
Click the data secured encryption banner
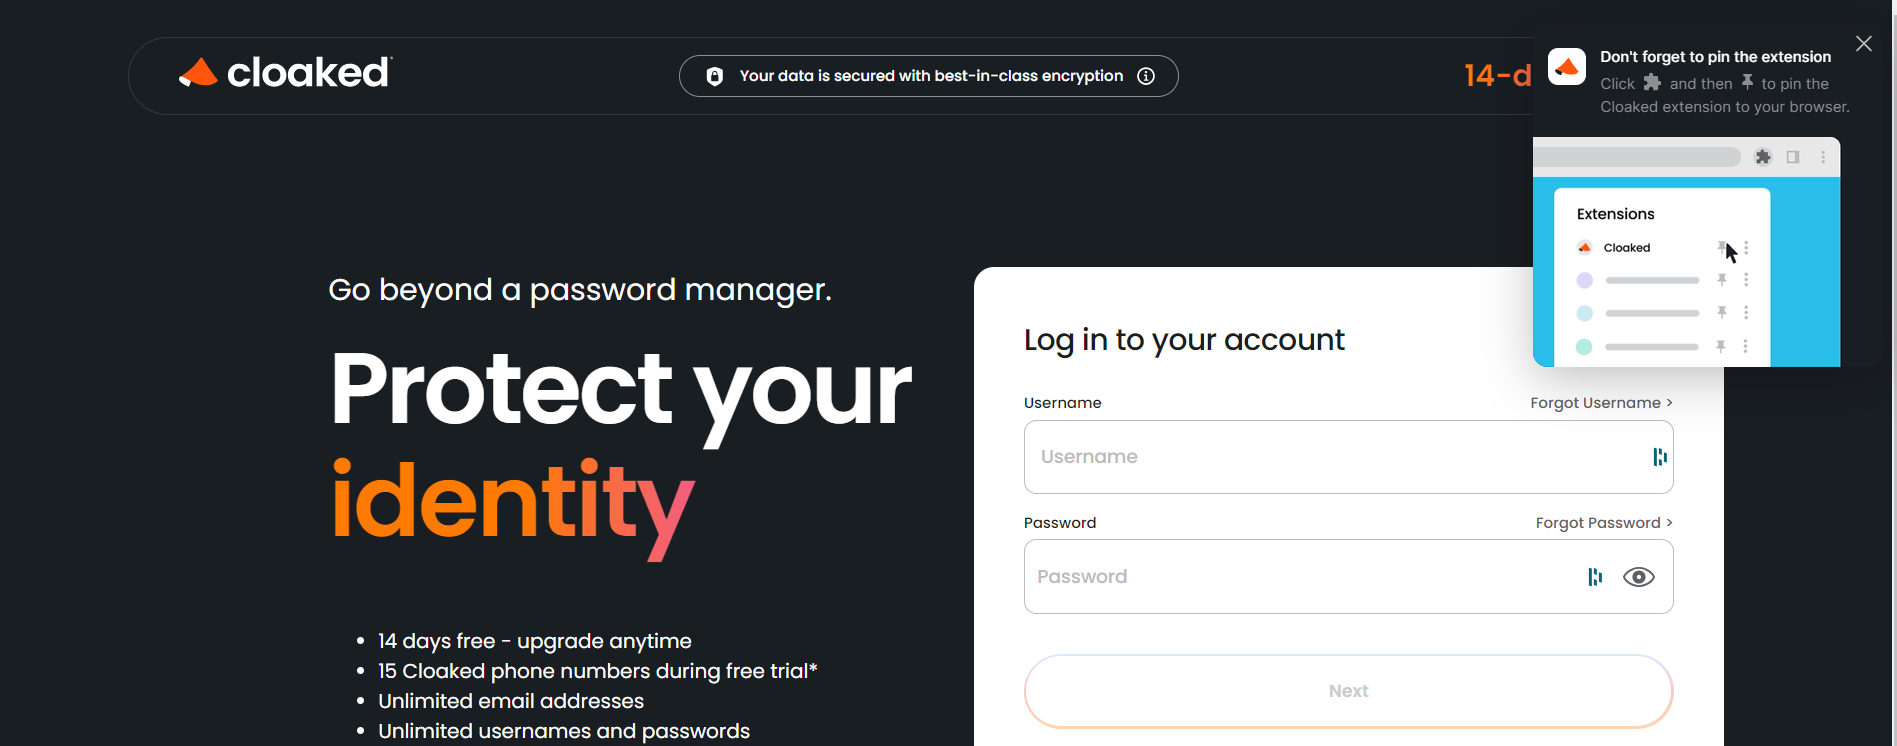pos(928,76)
